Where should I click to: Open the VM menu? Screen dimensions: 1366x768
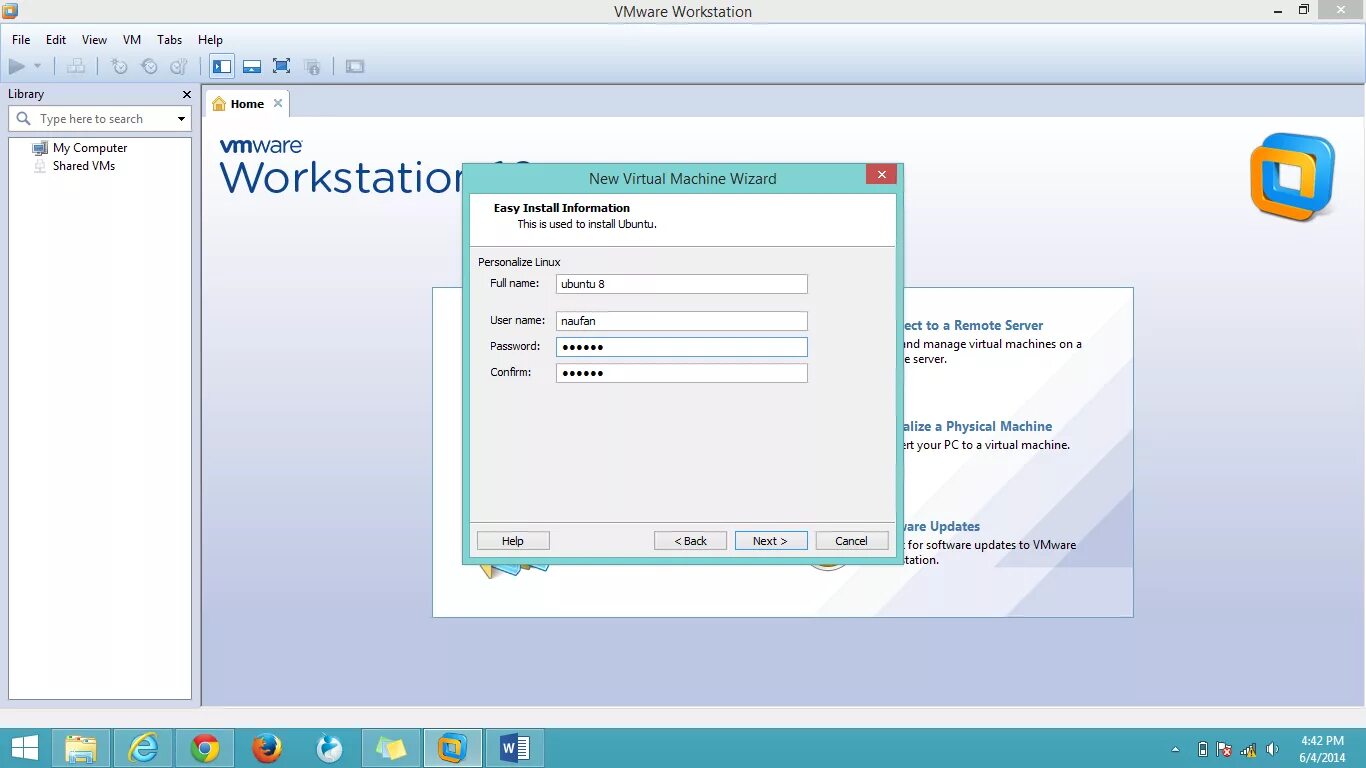pyautogui.click(x=132, y=40)
